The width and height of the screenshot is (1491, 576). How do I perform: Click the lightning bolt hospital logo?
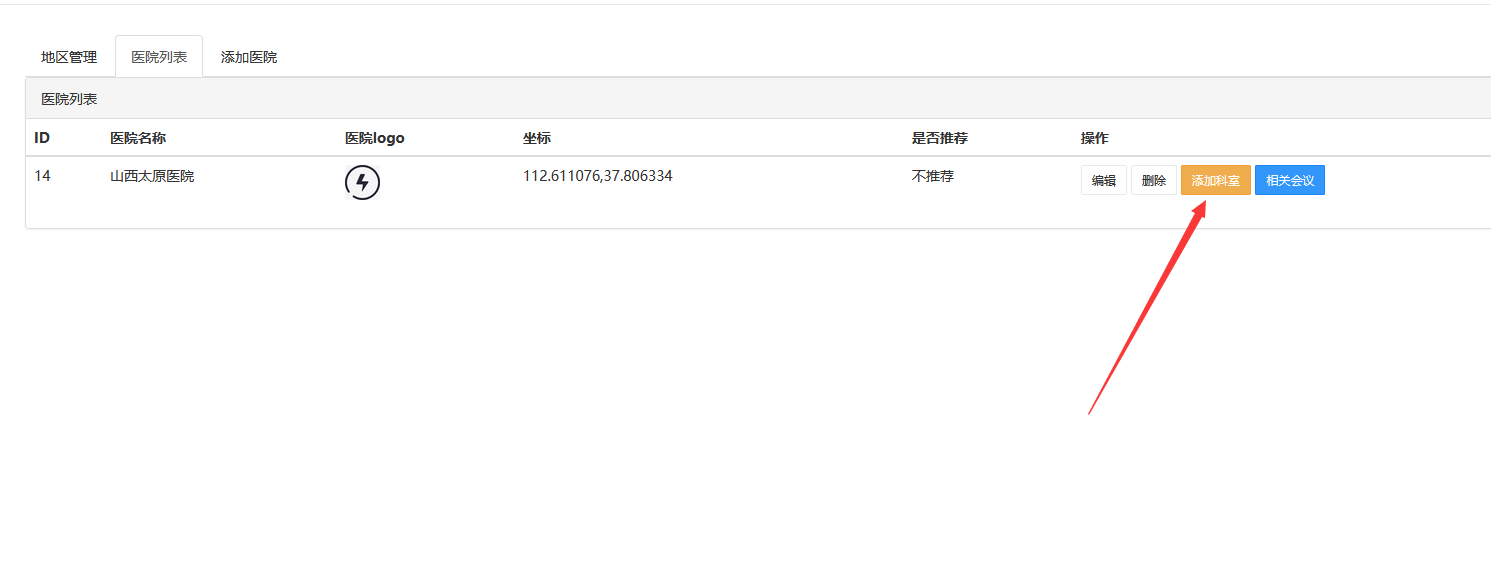coord(362,183)
